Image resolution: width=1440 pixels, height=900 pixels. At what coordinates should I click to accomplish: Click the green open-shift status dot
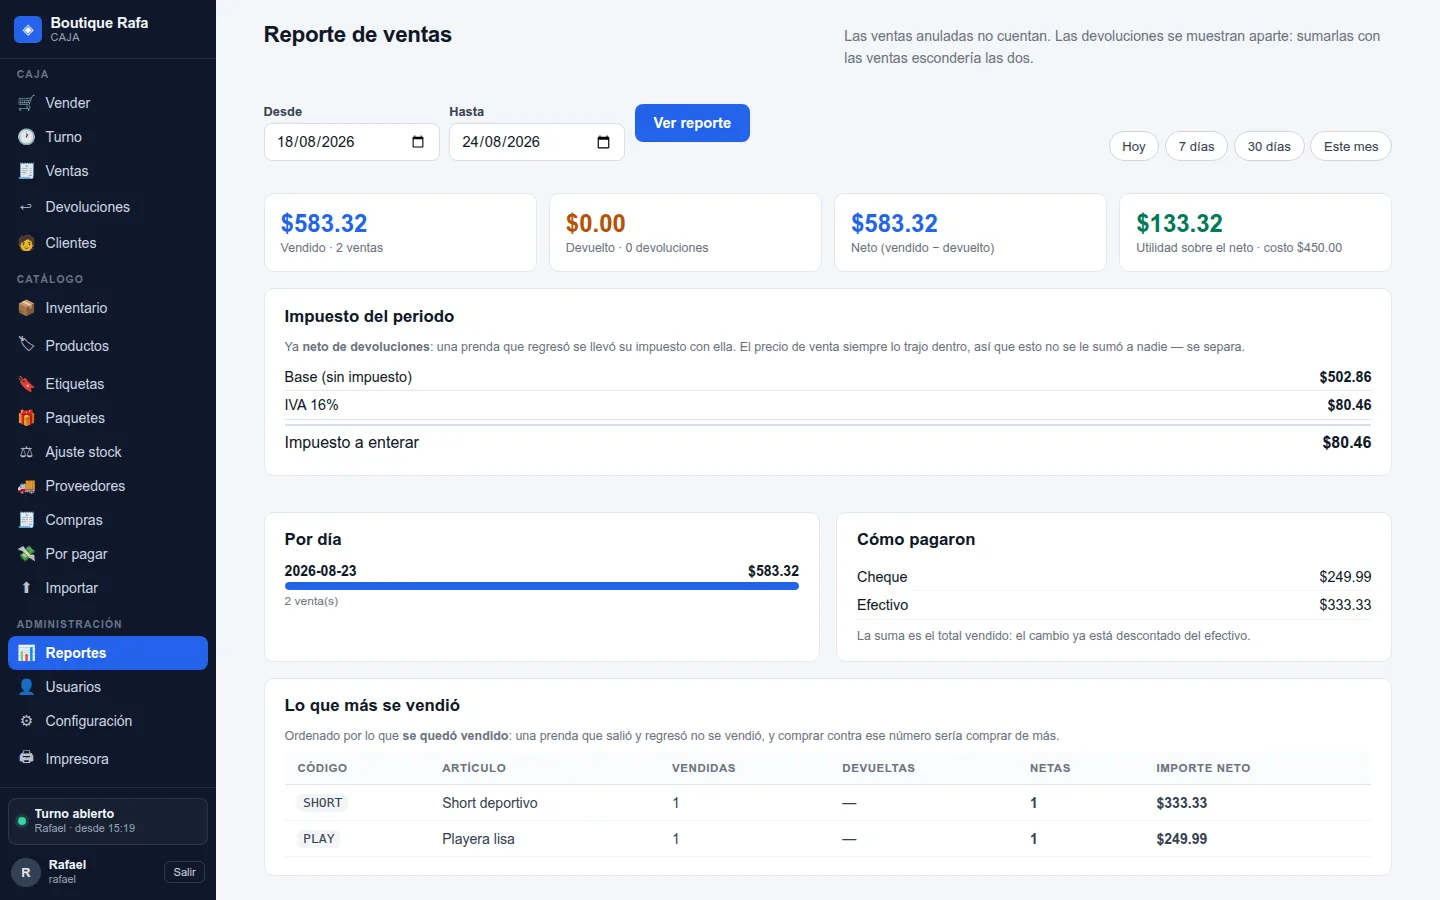(22, 821)
